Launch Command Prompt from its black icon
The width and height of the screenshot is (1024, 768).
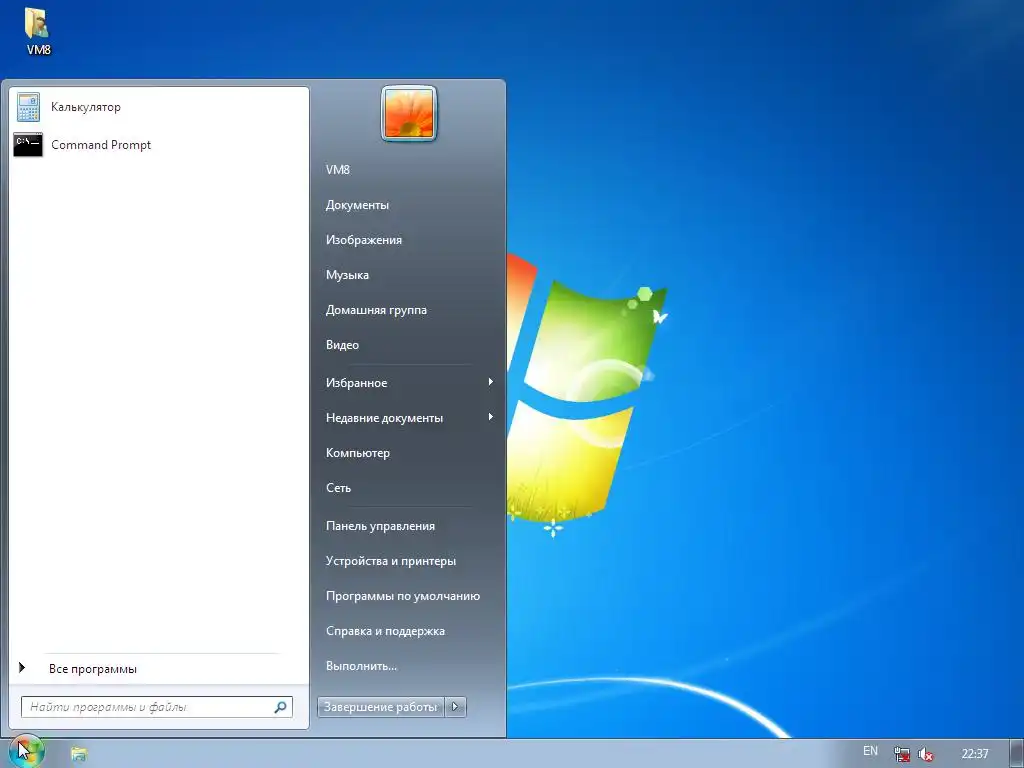pos(28,145)
